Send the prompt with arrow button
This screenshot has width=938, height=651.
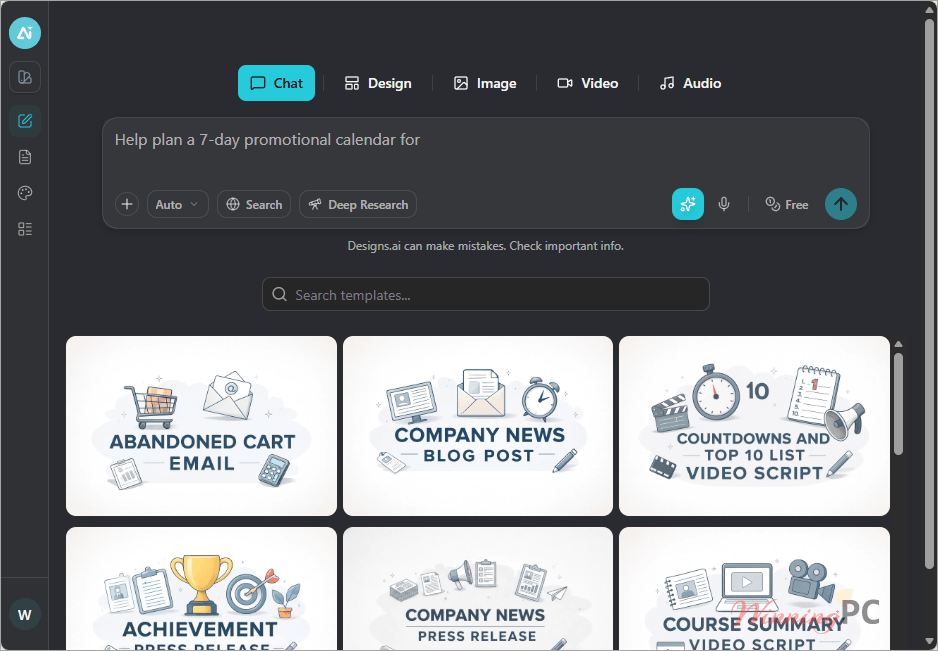tap(840, 204)
